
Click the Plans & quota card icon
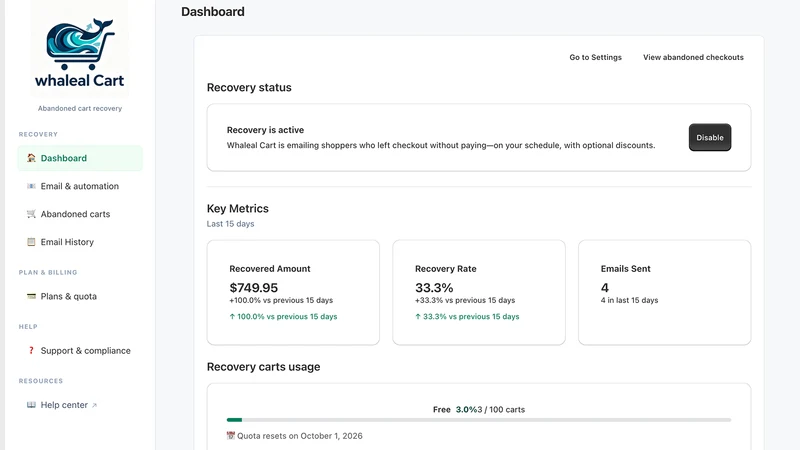coord(31,296)
